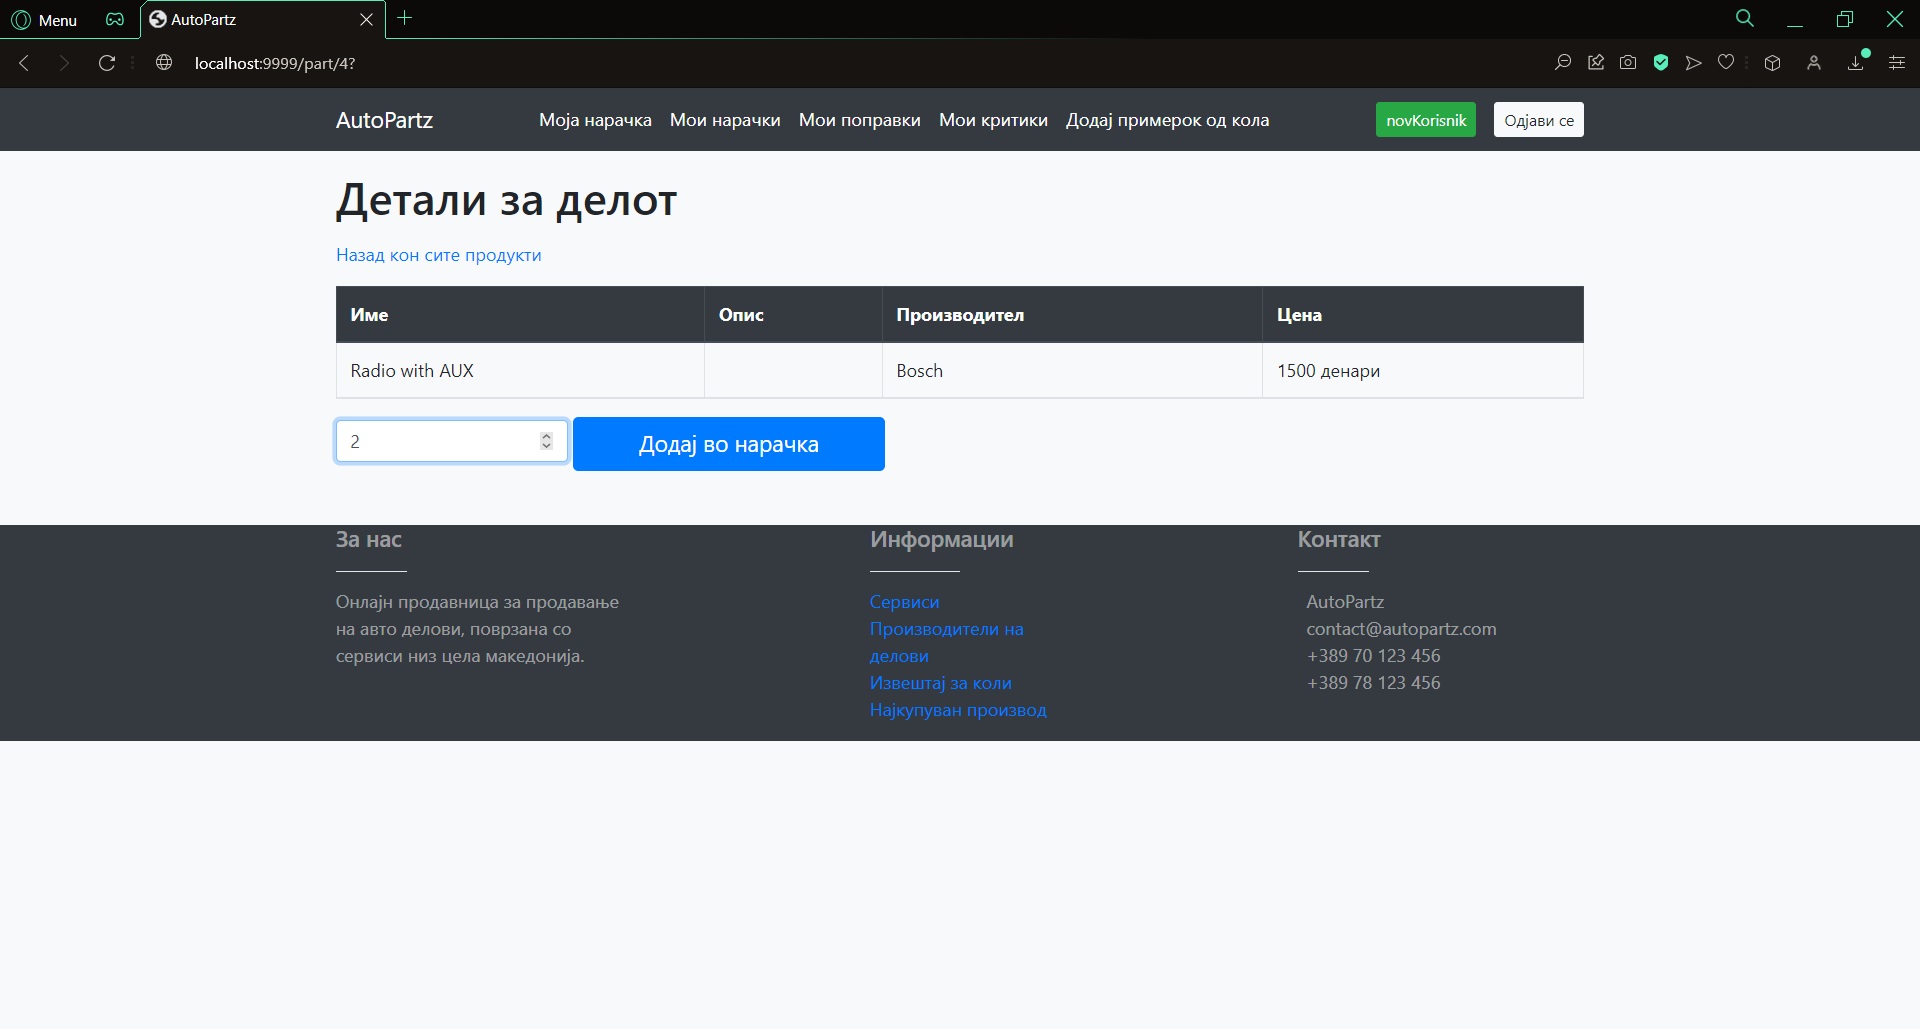The image size is (1920, 1029).
Task: Click the GX Corner gamepad icon
Action: pos(115,19)
